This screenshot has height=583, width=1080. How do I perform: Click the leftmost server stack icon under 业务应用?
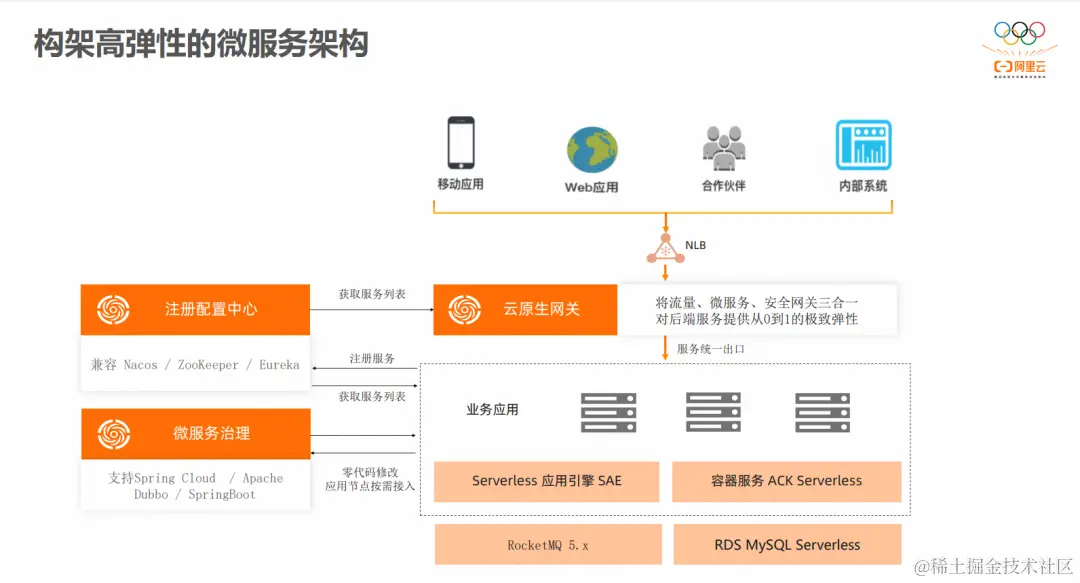(x=611, y=411)
